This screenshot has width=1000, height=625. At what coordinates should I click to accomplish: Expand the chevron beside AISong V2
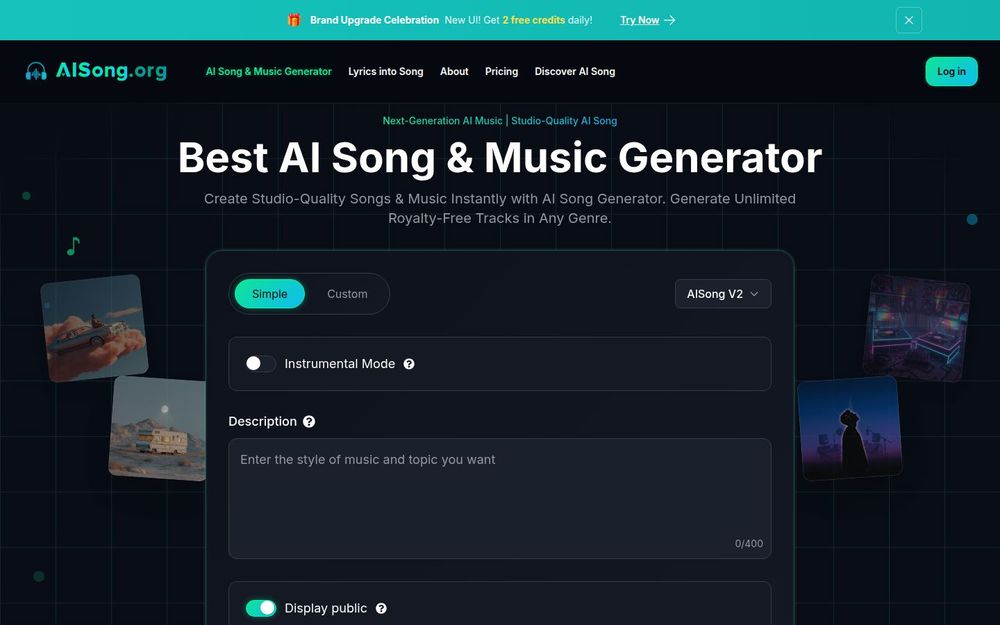(x=754, y=294)
